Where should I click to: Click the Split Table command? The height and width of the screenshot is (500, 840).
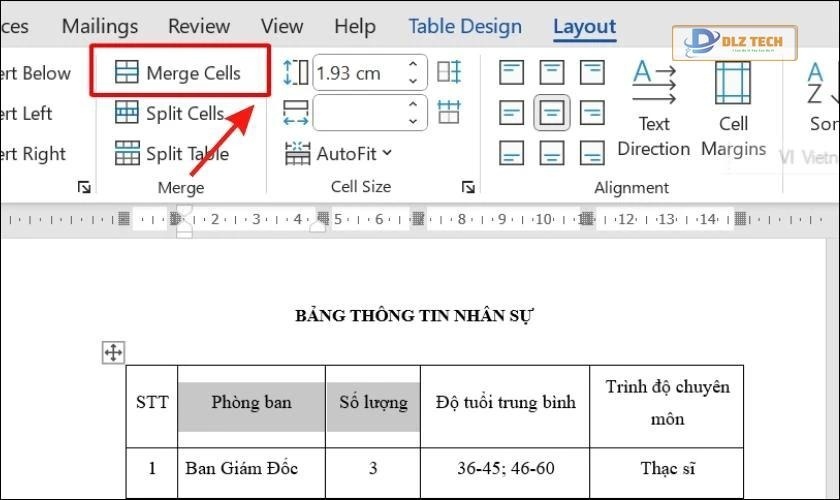172,154
